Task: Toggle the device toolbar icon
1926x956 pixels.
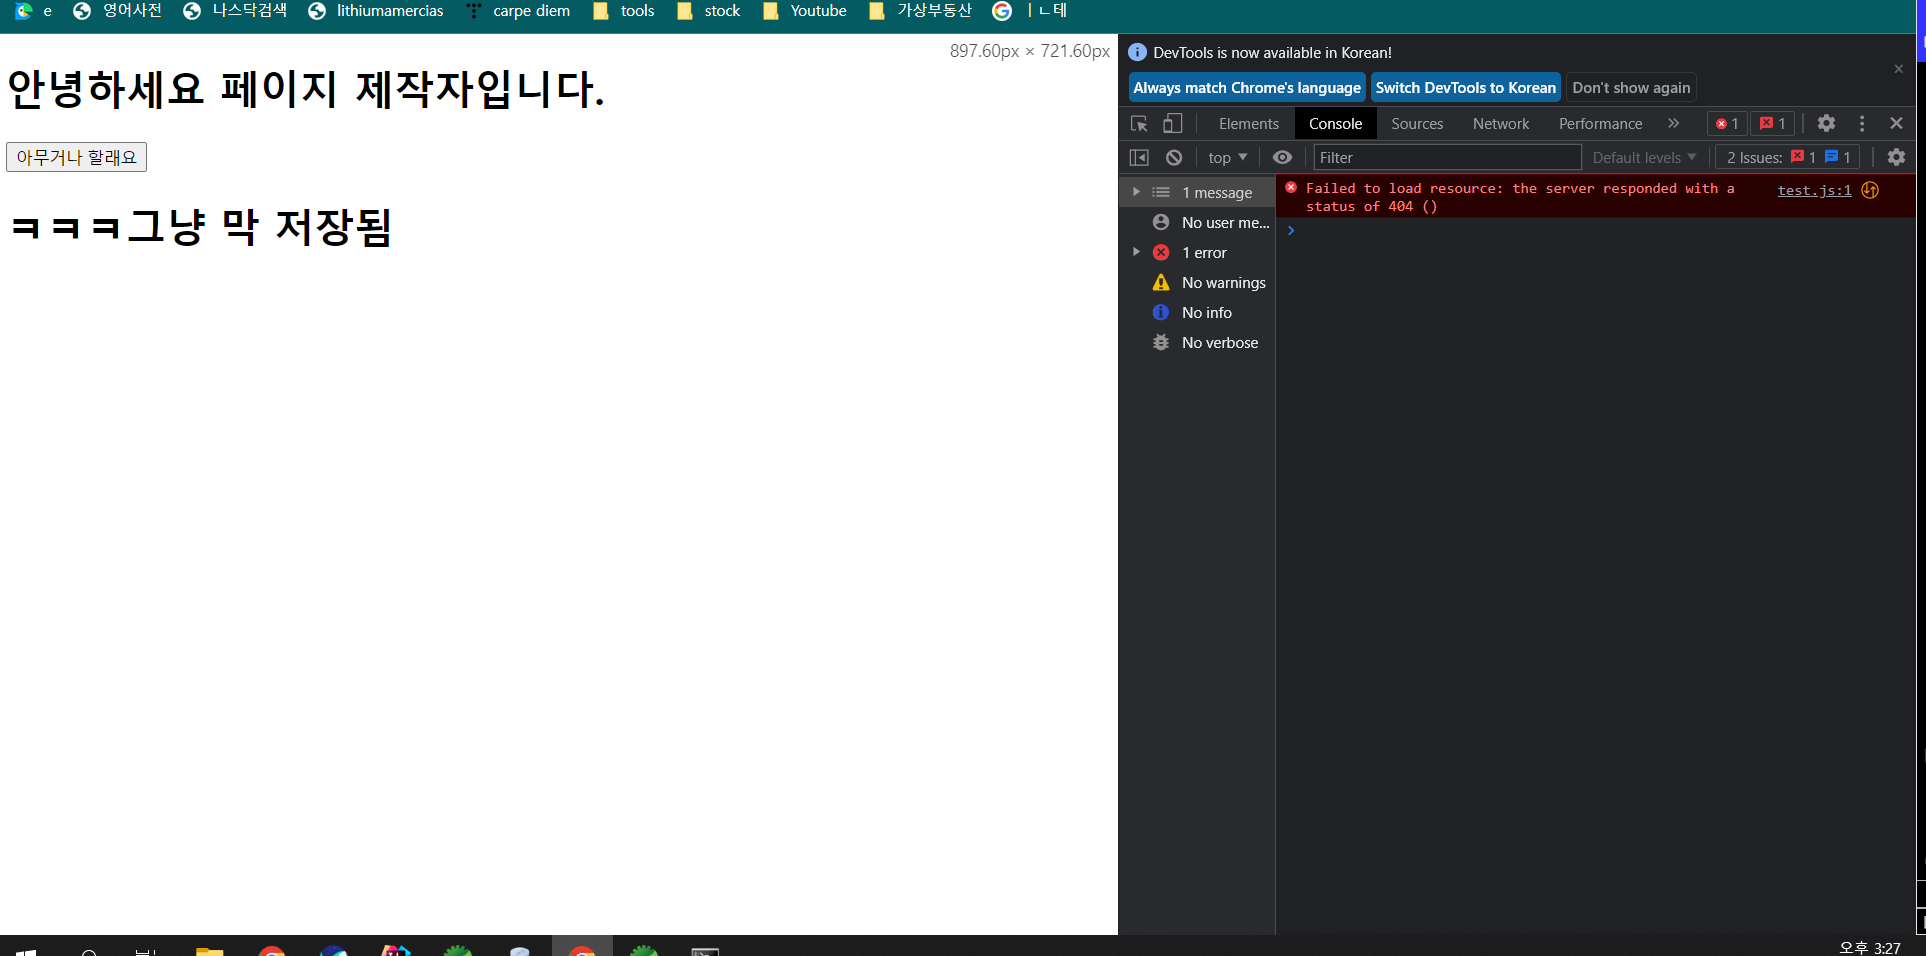Action: [x=1172, y=124]
